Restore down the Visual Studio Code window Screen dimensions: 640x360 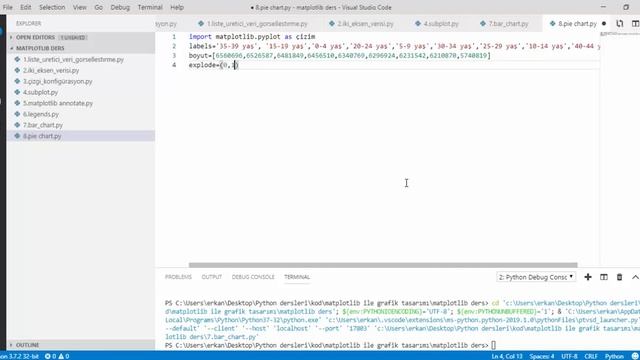pos(626,7)
